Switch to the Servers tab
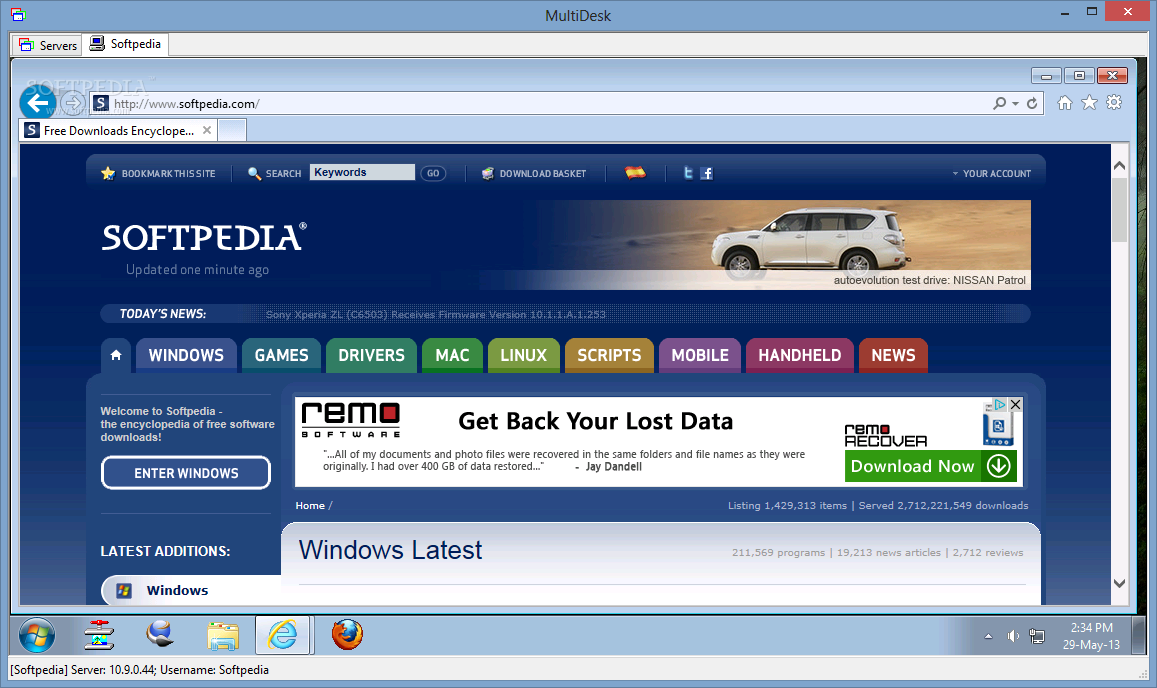The height and width of the screenshot is (688, 1157). pos(48,45)
